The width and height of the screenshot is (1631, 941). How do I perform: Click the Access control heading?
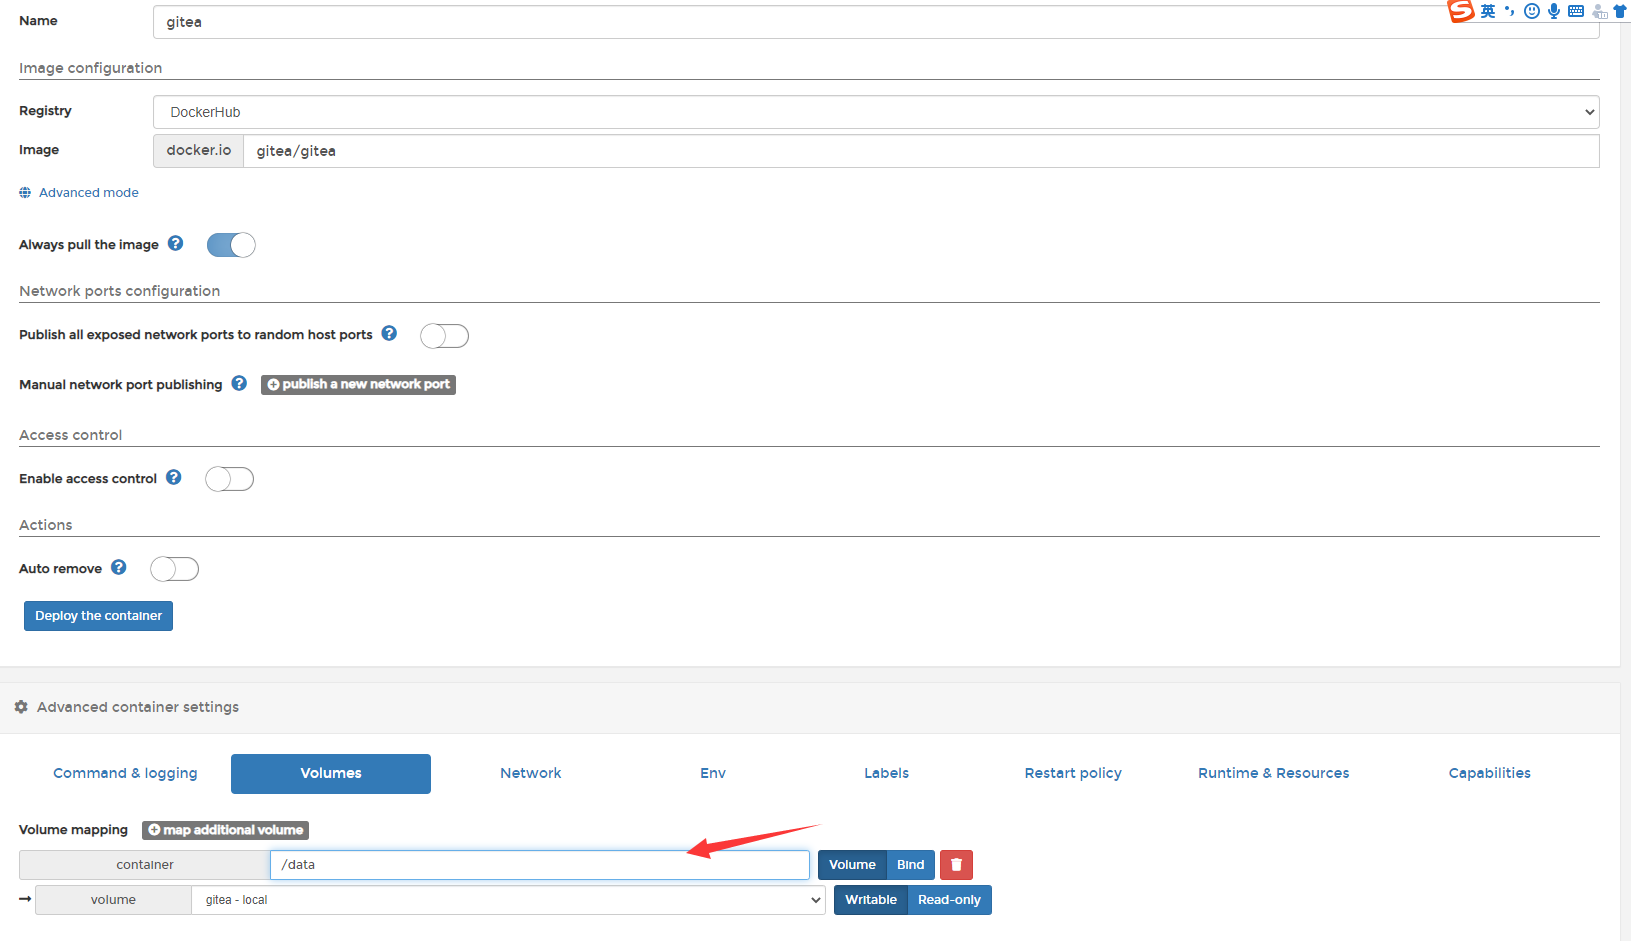(70, 435)
